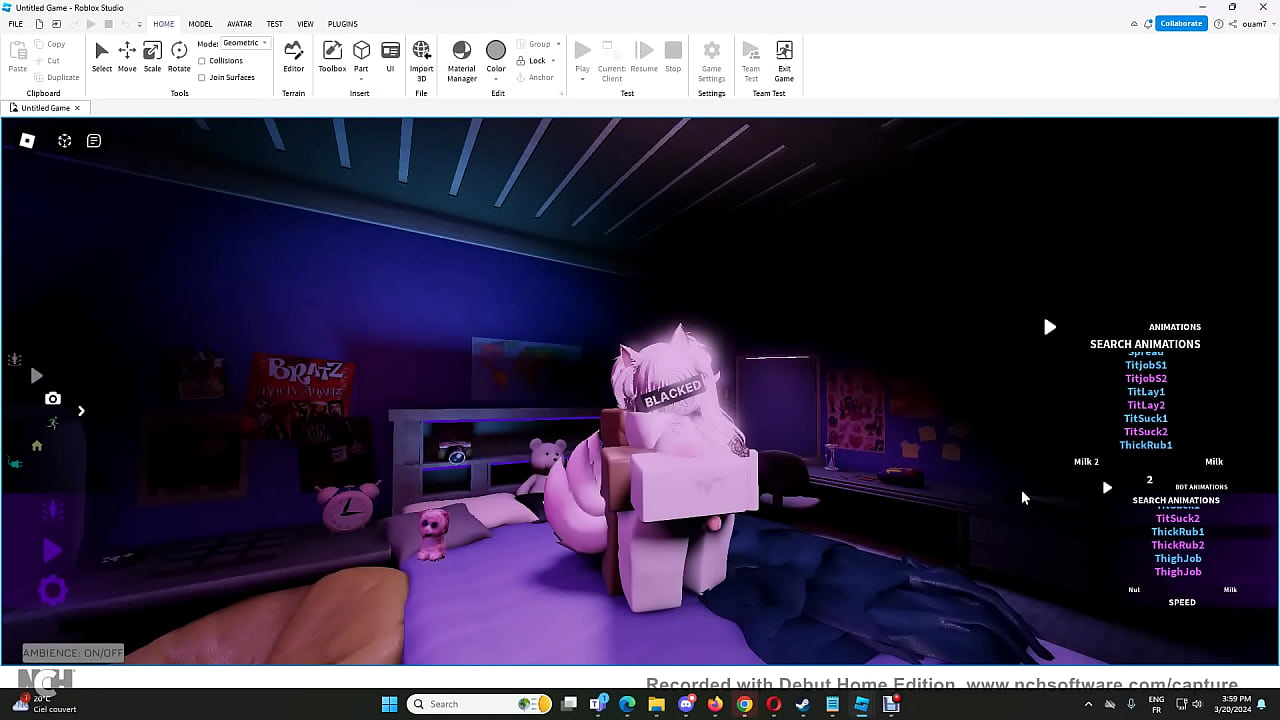Activate the Scale tool
The width and height of the screenshot is (1280, 720).
coord(152,57)
